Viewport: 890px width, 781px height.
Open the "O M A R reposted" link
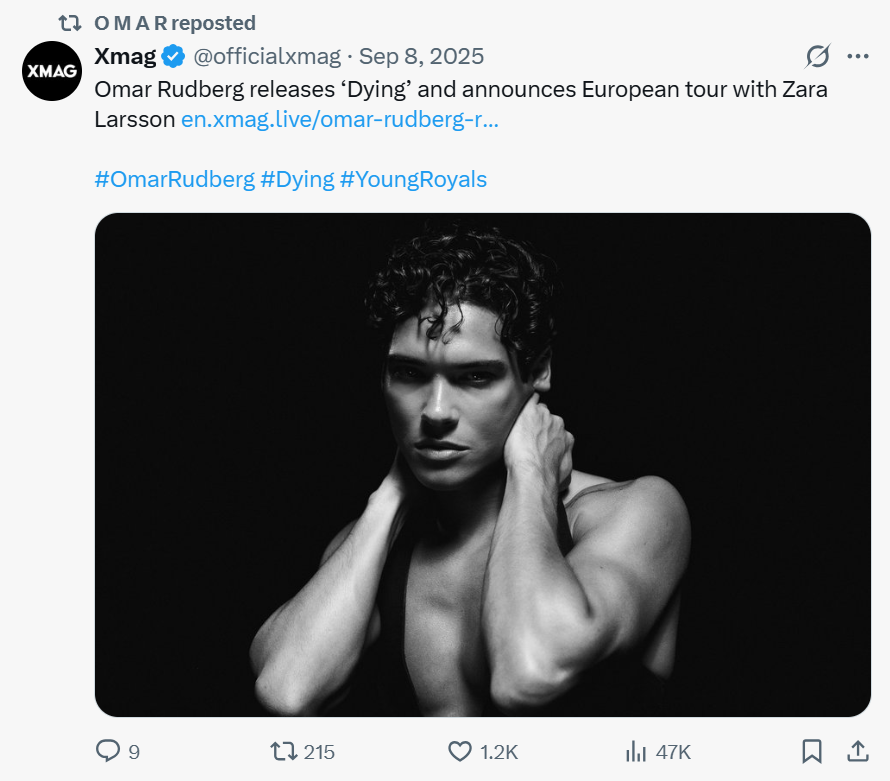(x=174, y=22)
